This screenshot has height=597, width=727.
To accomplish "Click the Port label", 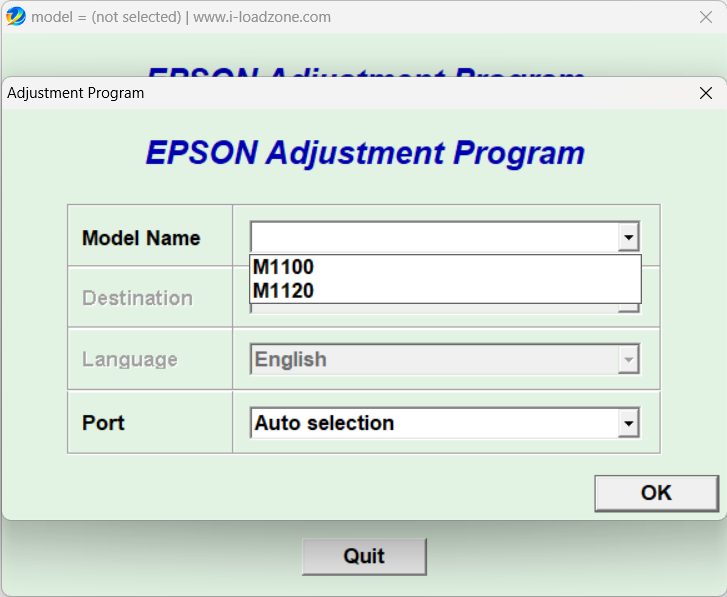I will tap(103, 423).
